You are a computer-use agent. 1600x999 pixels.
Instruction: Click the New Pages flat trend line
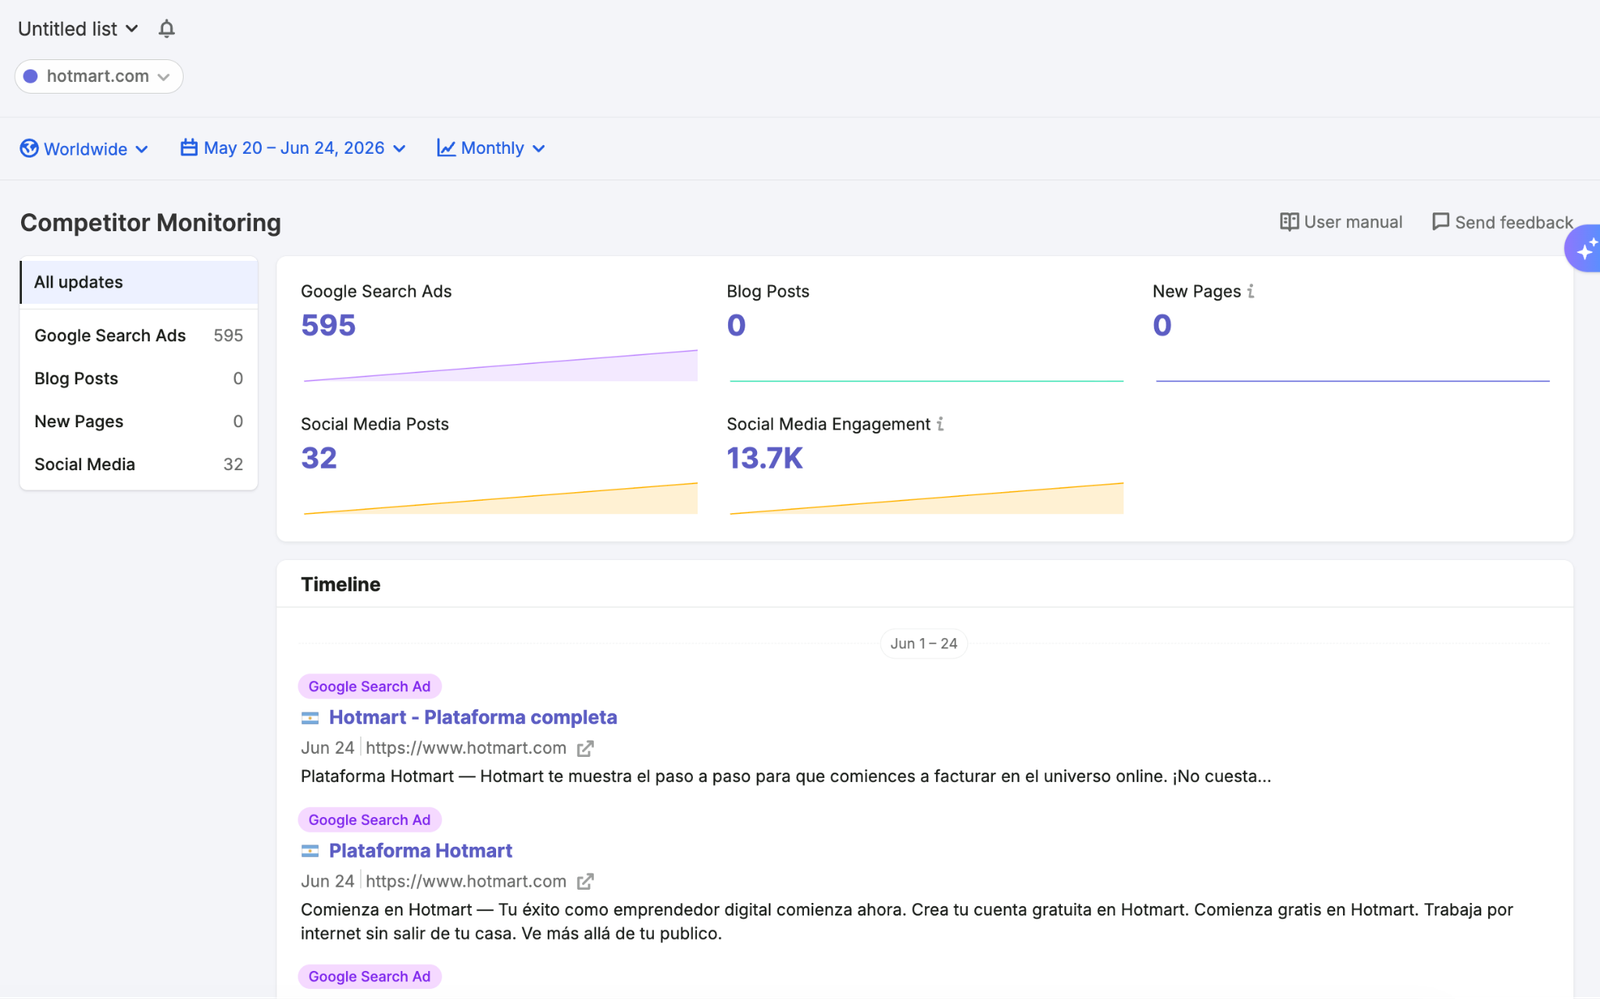pos(1352,380)
